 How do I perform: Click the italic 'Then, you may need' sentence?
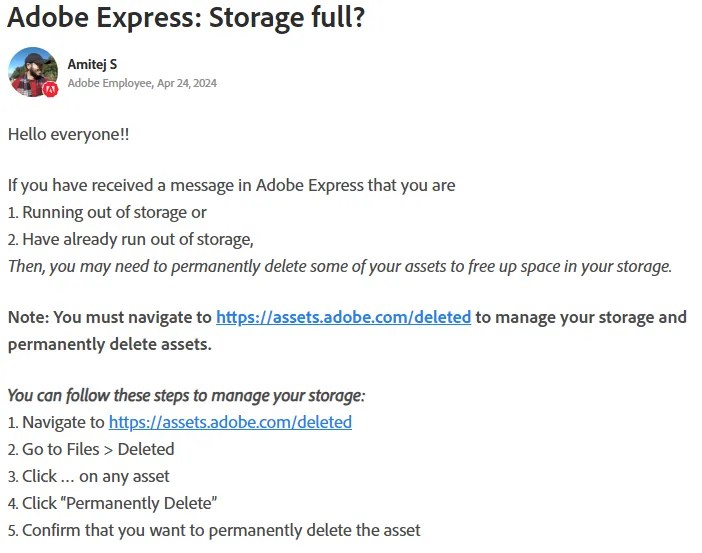340,266
